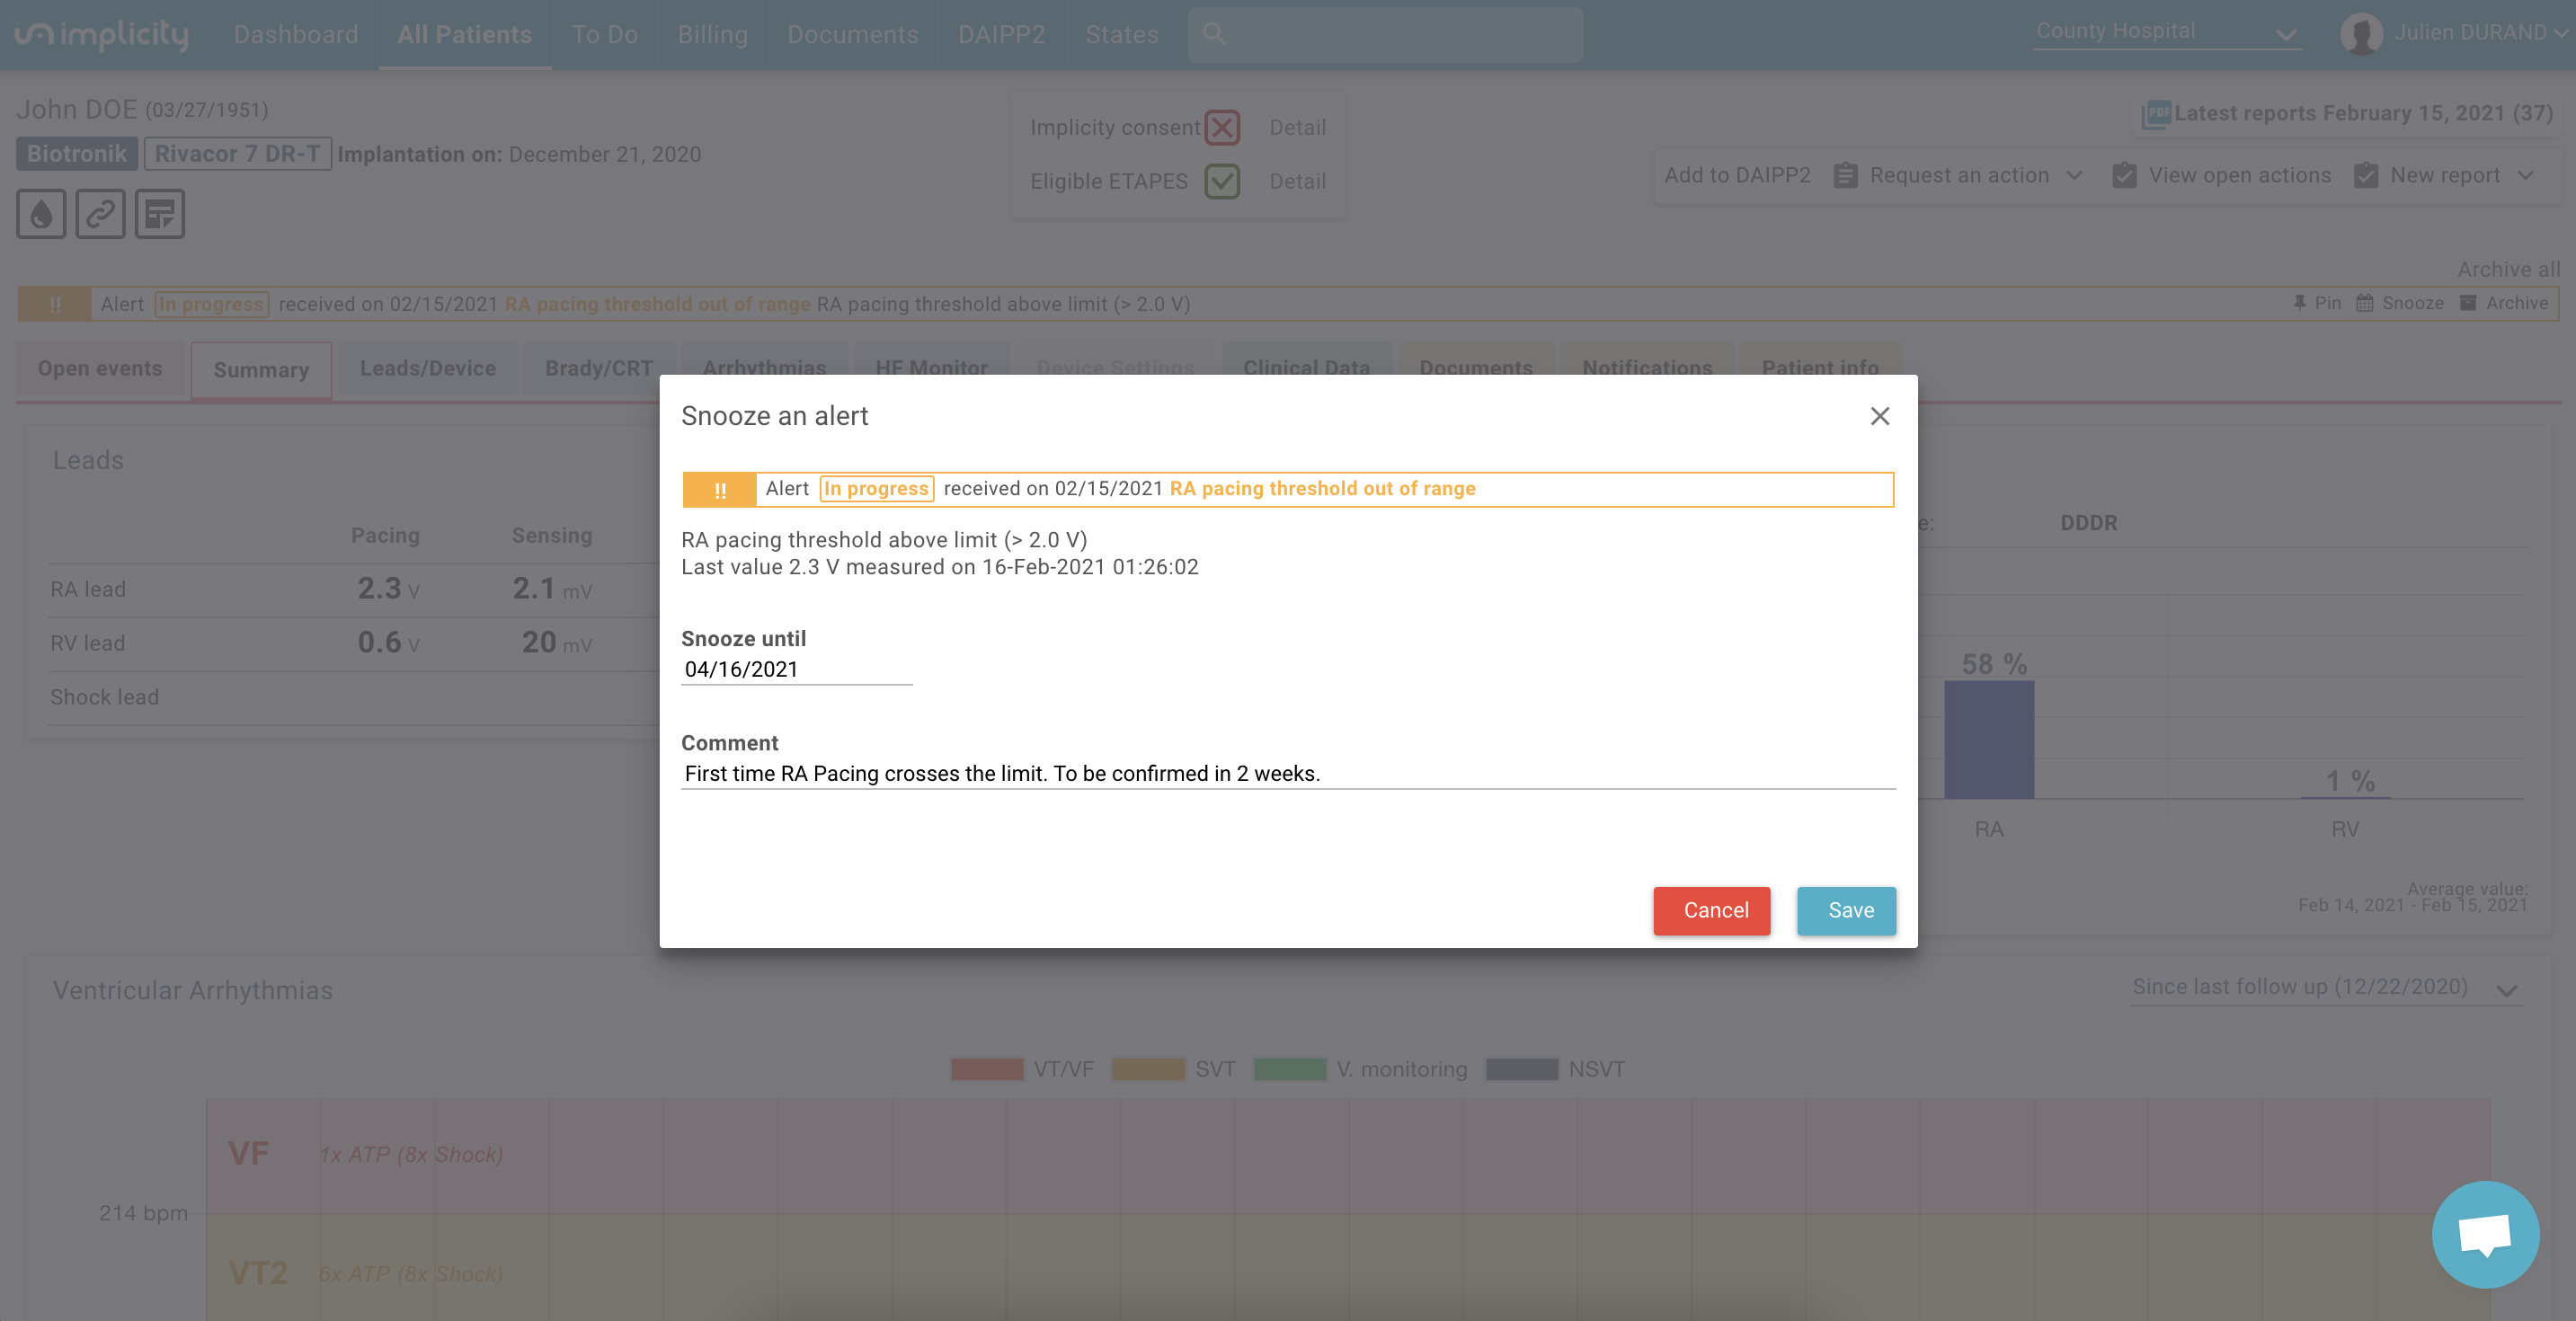
Task: Expand the New report chevron
Action: [x=2526, y=176]
